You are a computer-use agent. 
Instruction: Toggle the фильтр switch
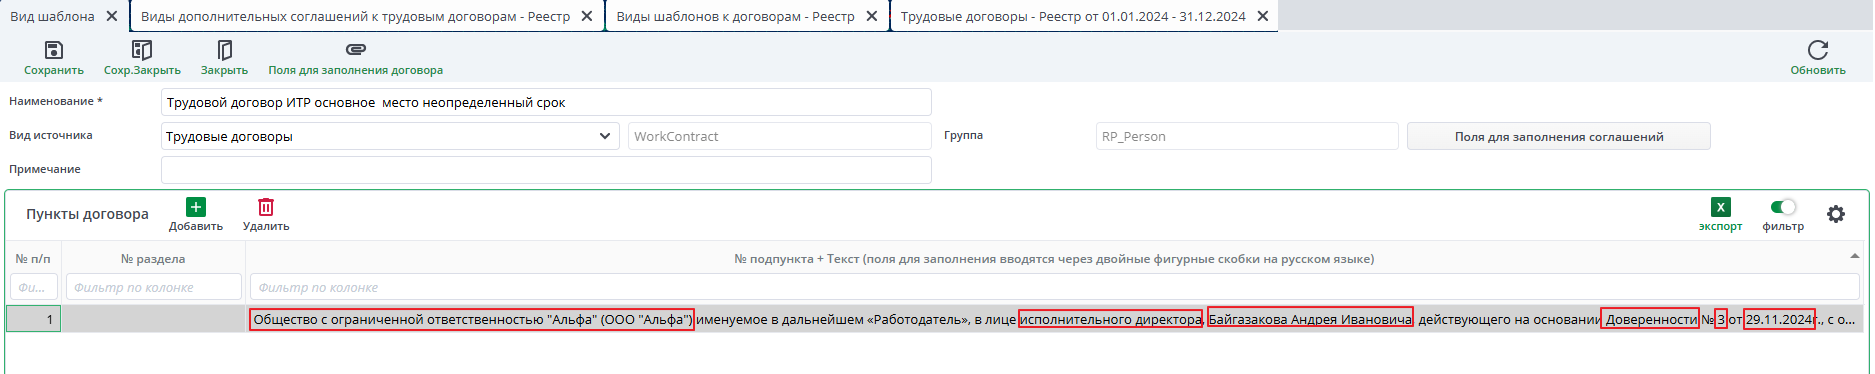point(1783,207)
